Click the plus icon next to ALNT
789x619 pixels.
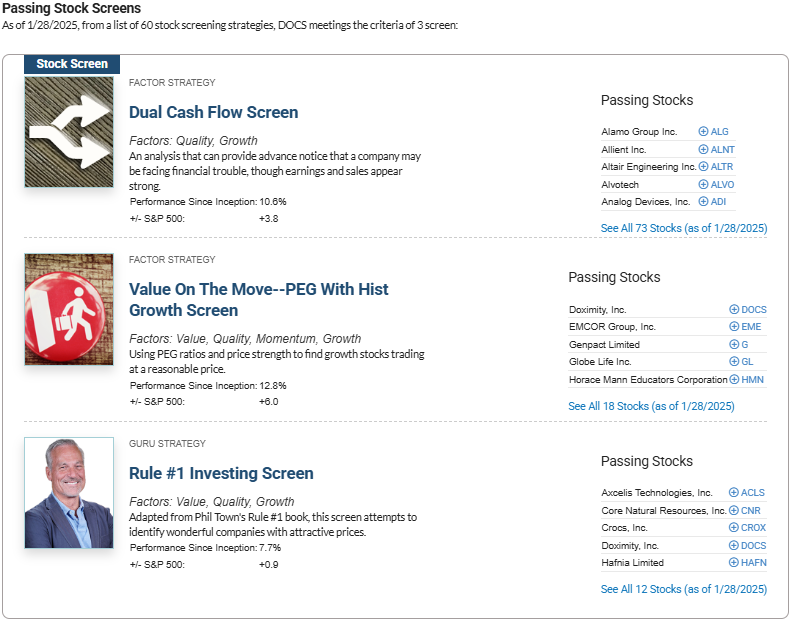[703, 149]
